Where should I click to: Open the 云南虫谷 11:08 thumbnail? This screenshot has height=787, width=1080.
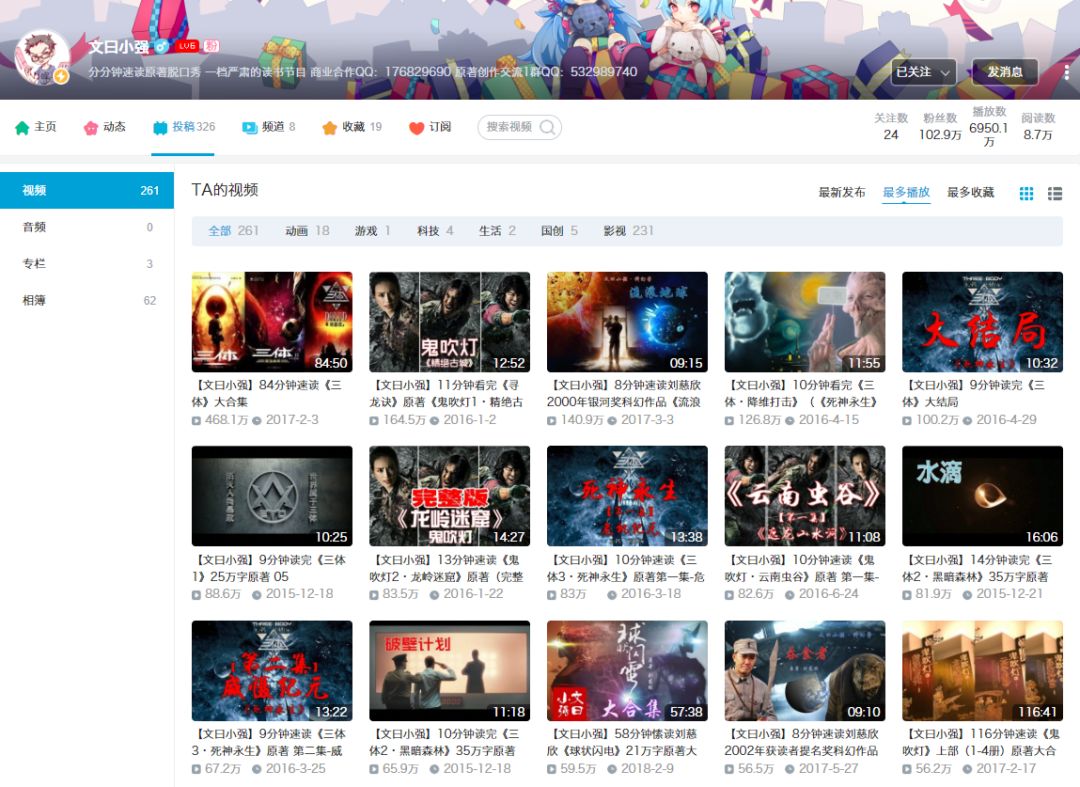[x=805, y=496]
